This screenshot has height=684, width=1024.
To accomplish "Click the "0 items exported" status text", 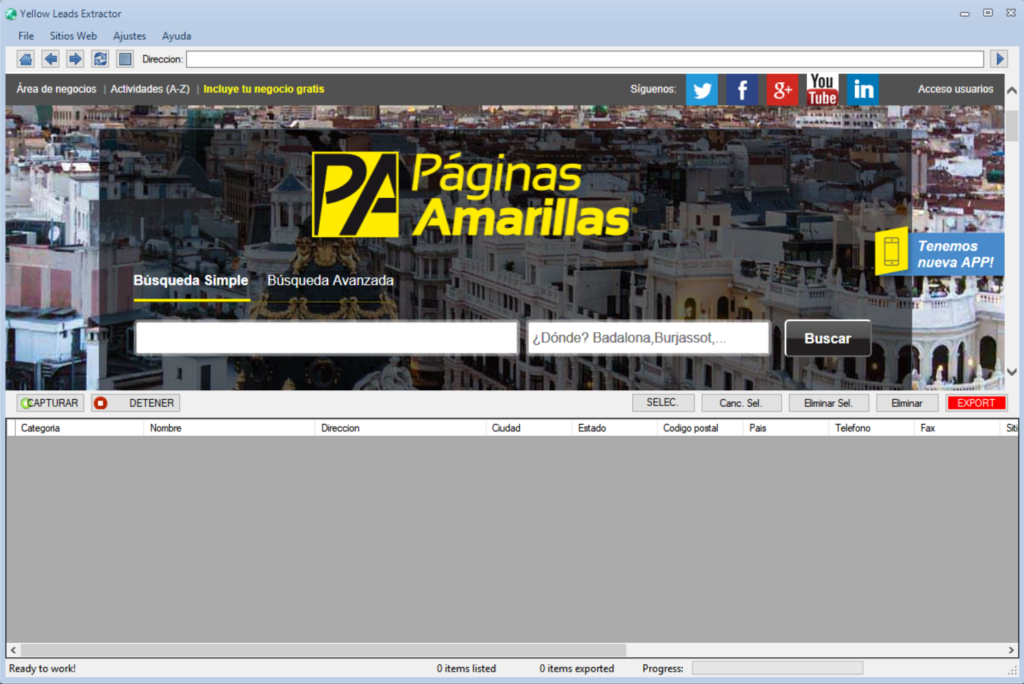I will (577, 668).
